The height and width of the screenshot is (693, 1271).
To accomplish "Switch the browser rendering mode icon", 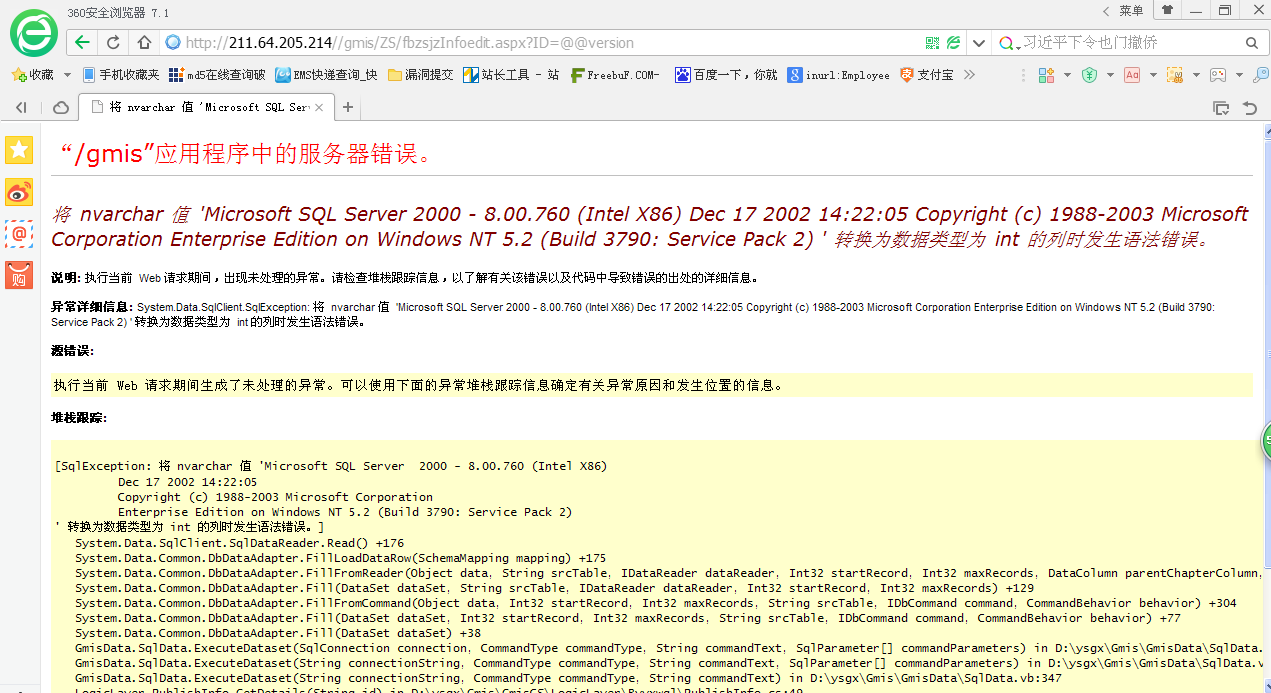I will [954, 43].
